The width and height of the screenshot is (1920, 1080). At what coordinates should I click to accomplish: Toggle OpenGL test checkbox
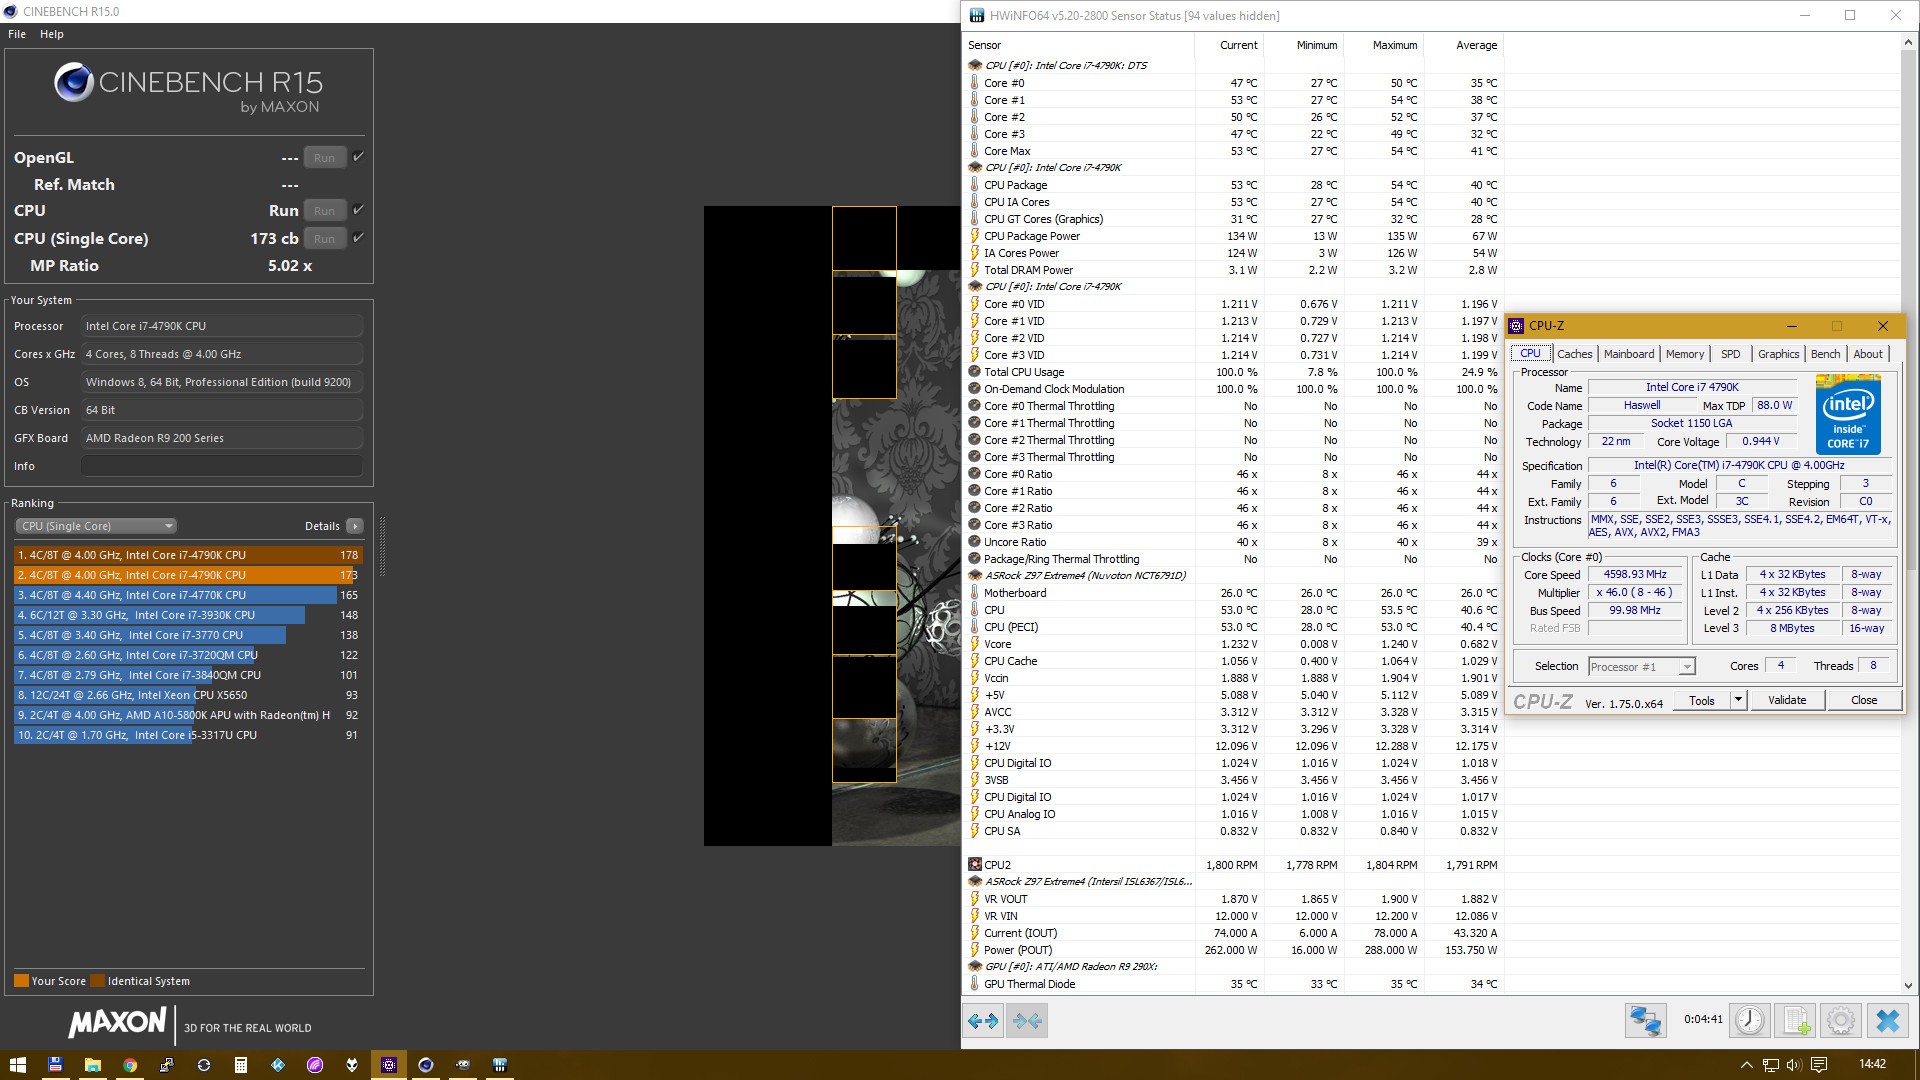pyautogui.click(x=358, y=157)
